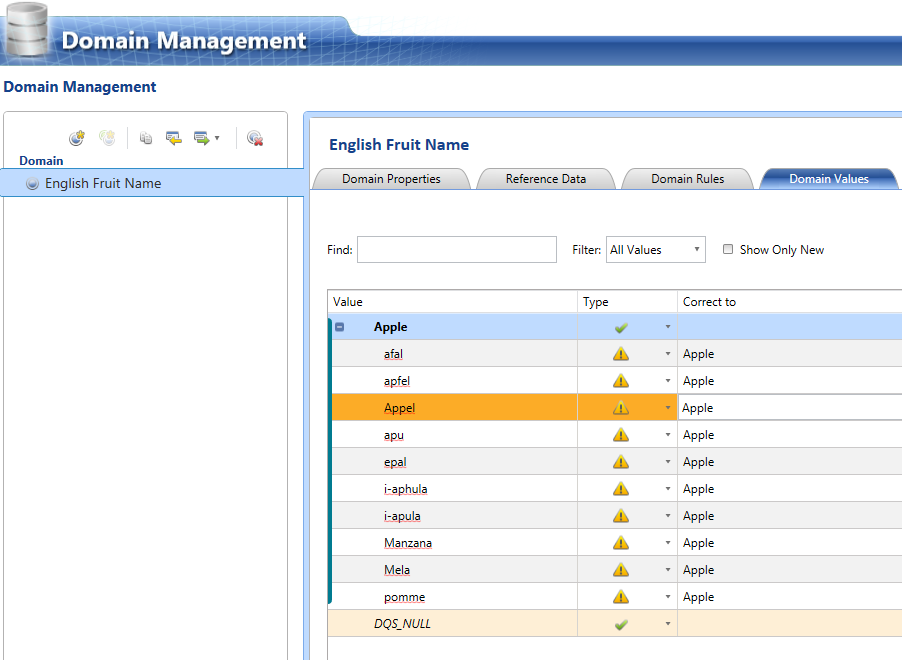
Task: Click the warning icon in the apu row
Action: tap(621, 435)
